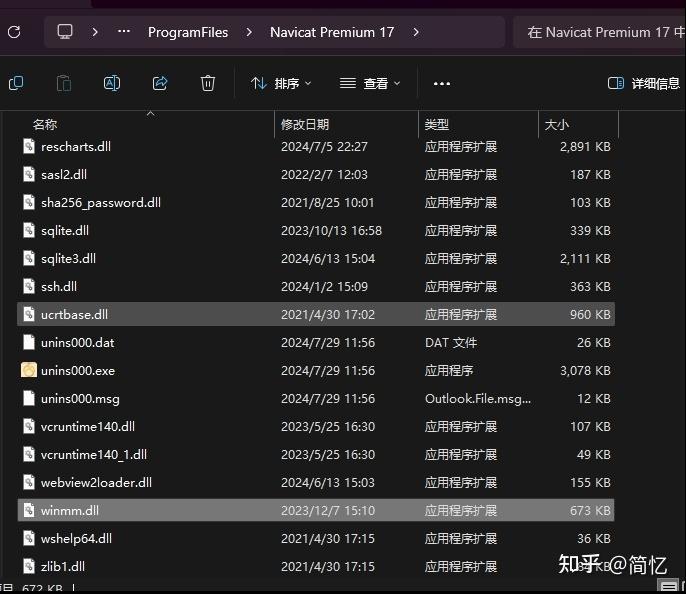Click the file icon of webview2loader.dll
Screen dimensions: 686x594
click(29, 482)
